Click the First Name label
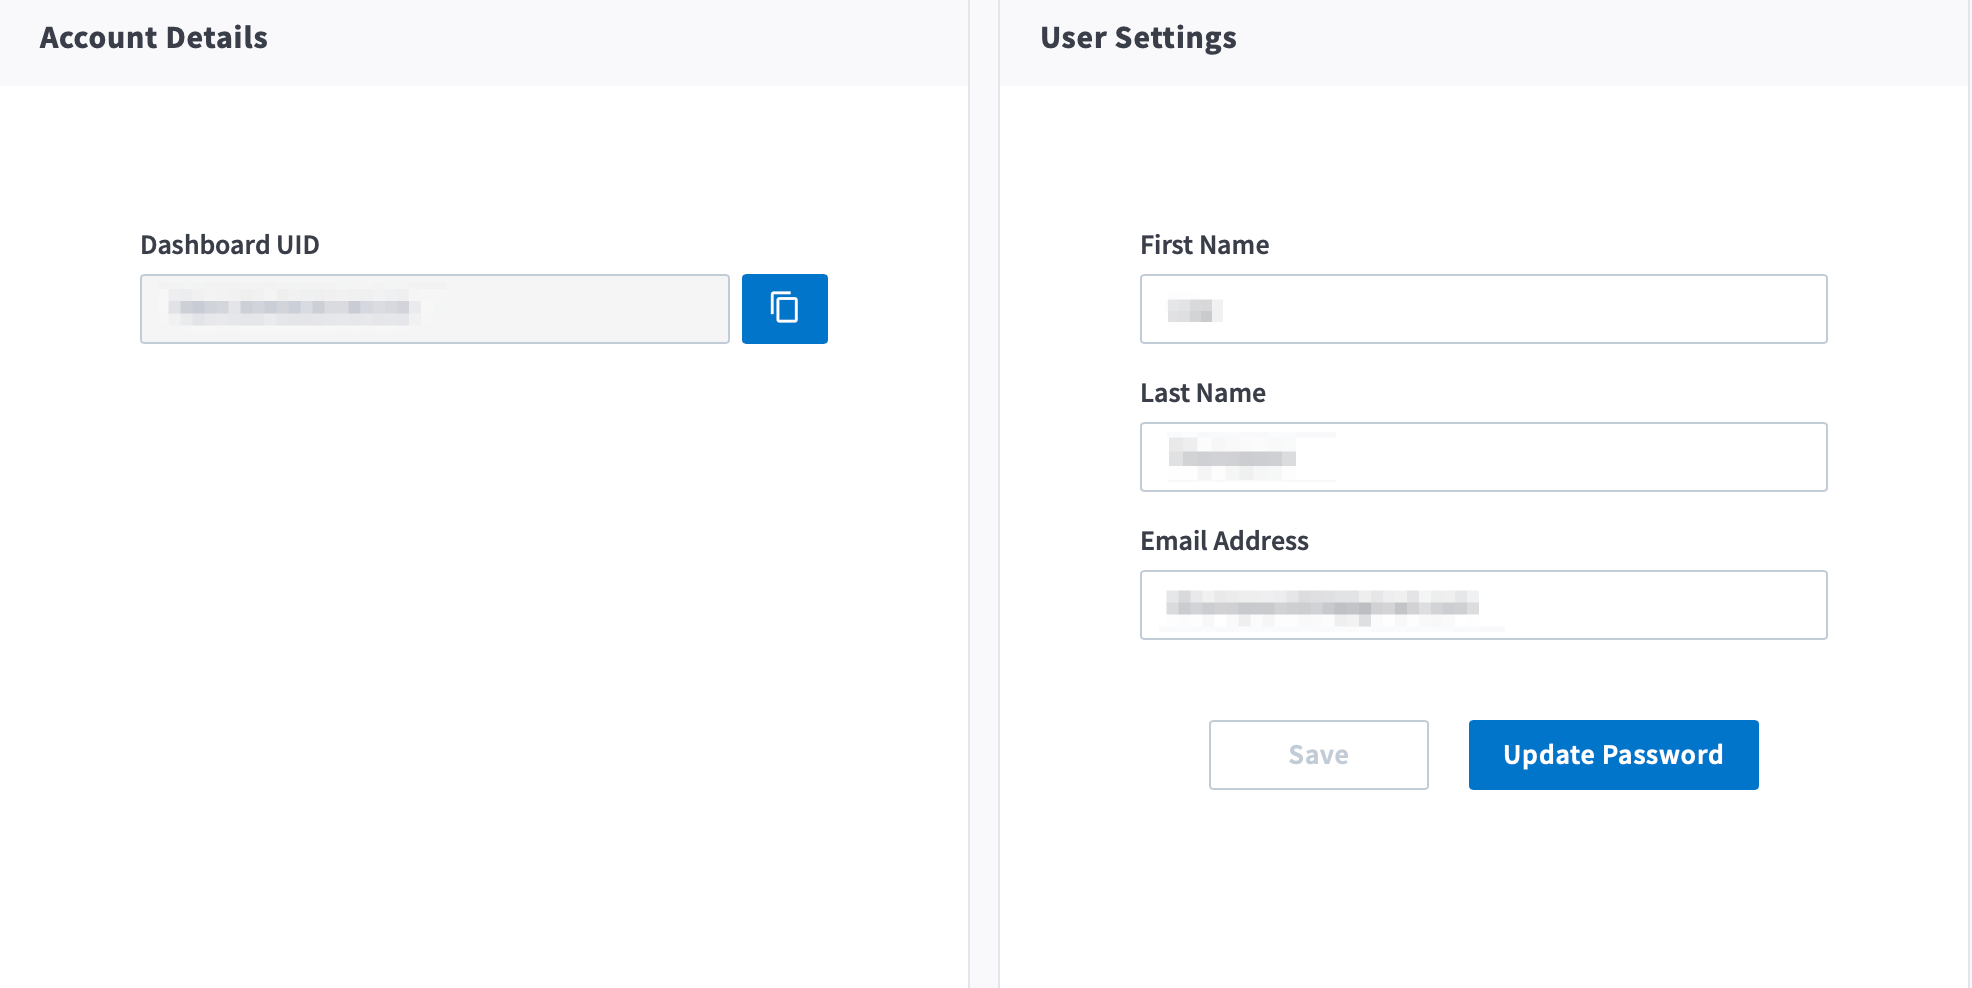Viewport: 1972px width, 988px height. [x=1204, y=245]
